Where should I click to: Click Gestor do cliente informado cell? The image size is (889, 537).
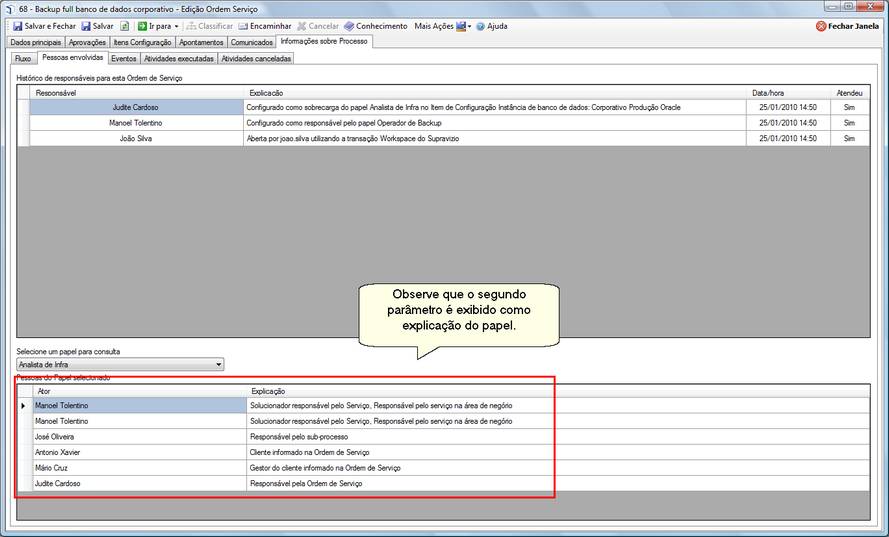(x=558, y=468)
